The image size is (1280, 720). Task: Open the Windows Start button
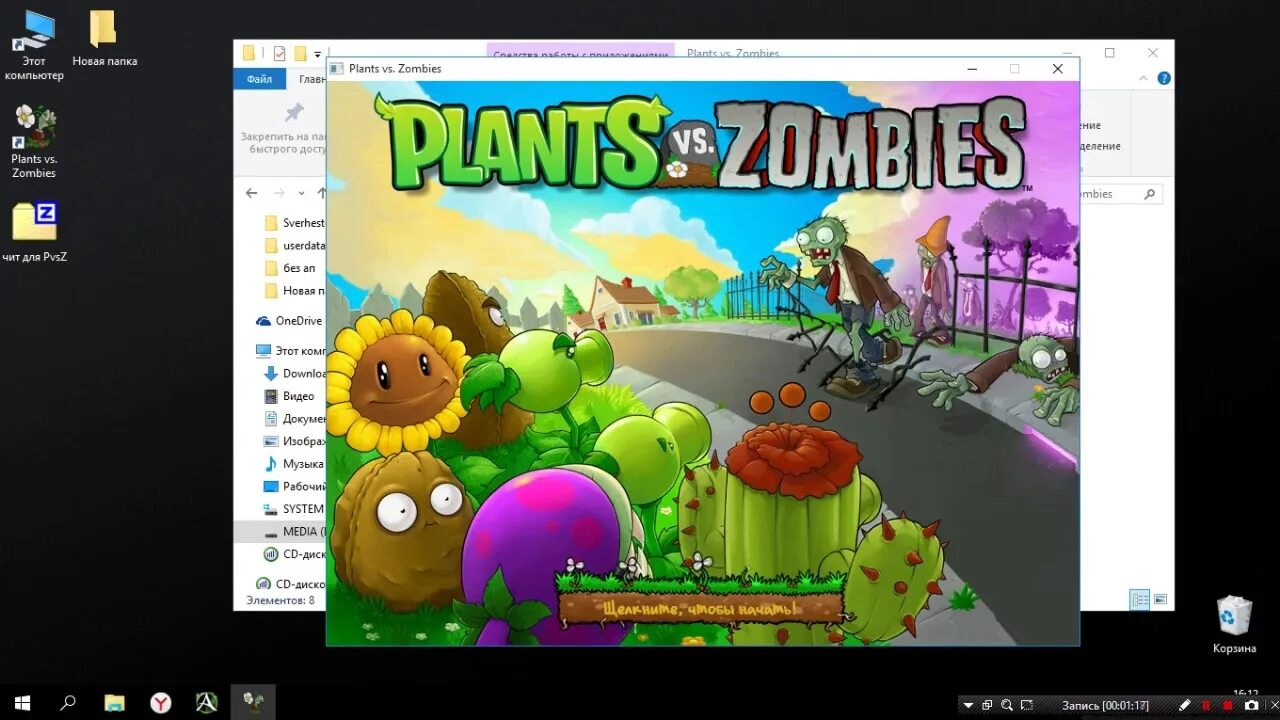22,702
